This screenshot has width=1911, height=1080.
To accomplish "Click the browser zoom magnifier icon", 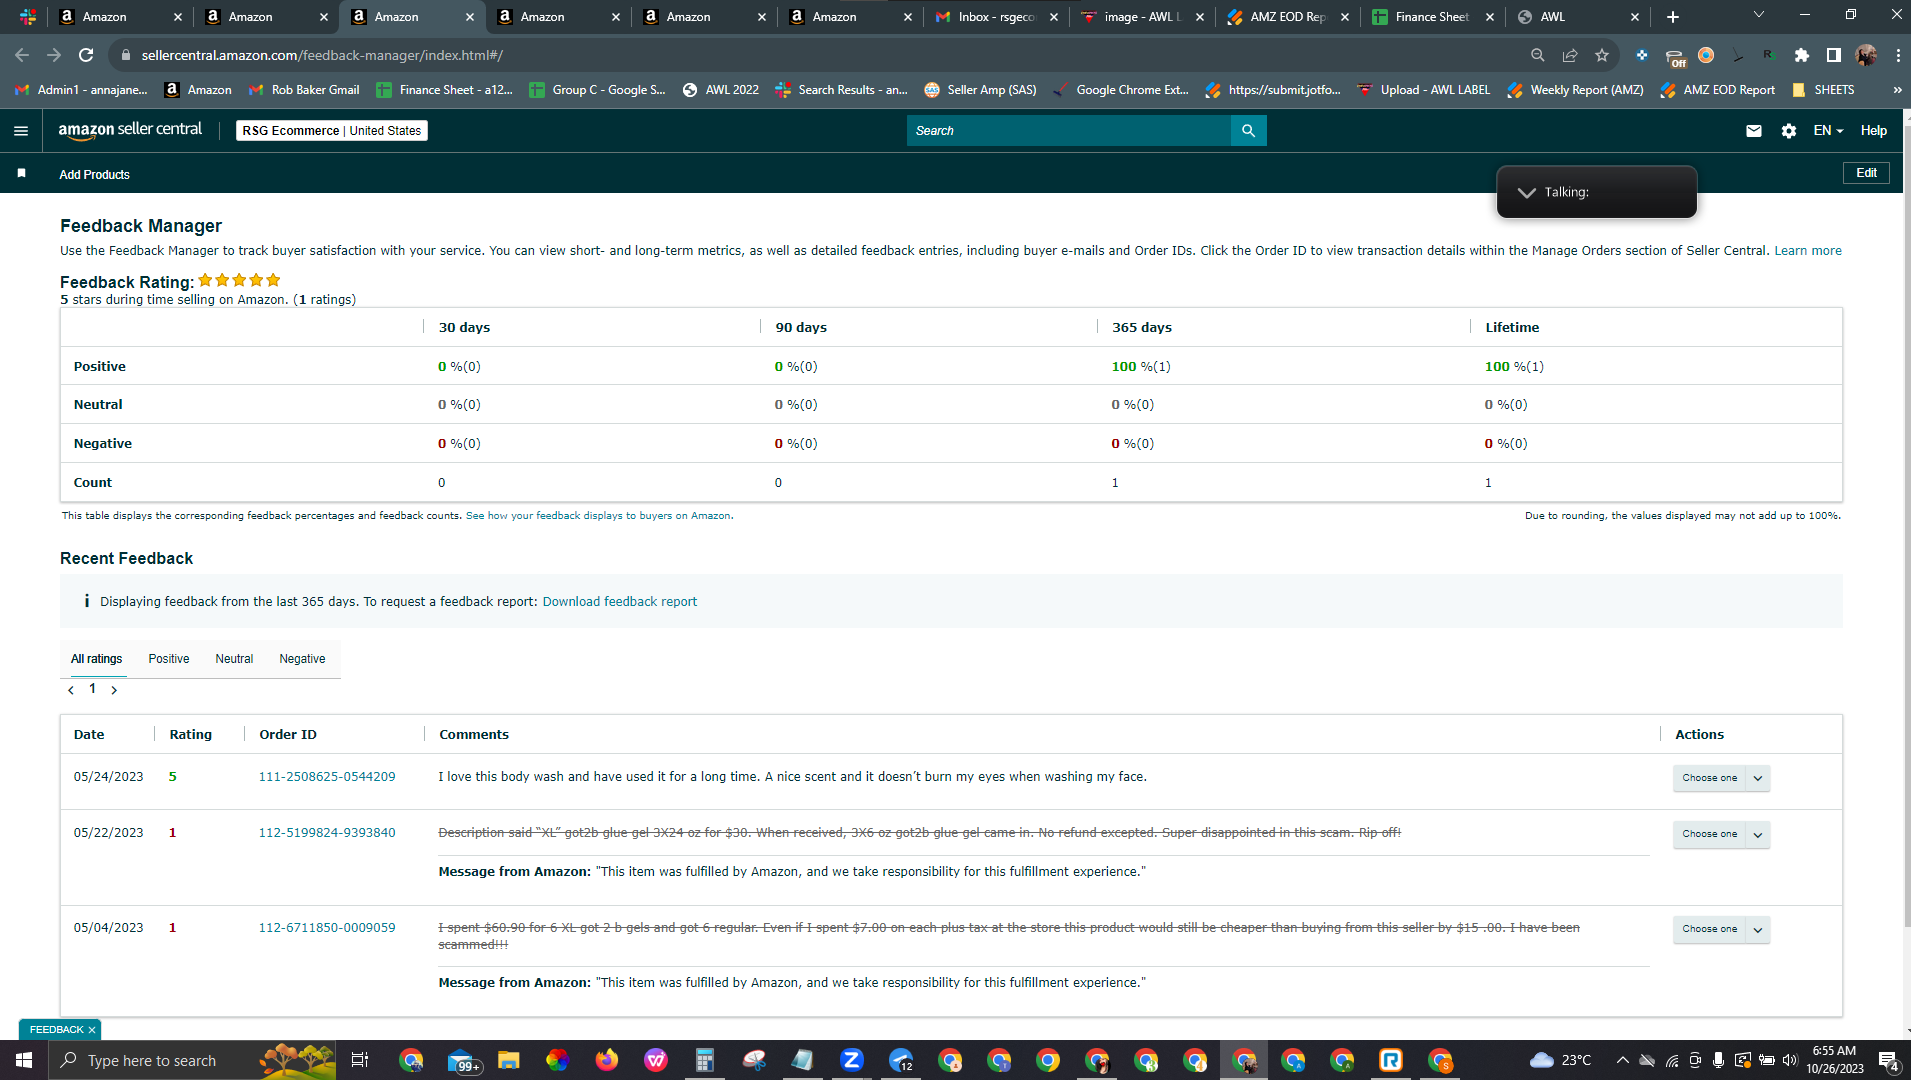I will pos(1538,55).
